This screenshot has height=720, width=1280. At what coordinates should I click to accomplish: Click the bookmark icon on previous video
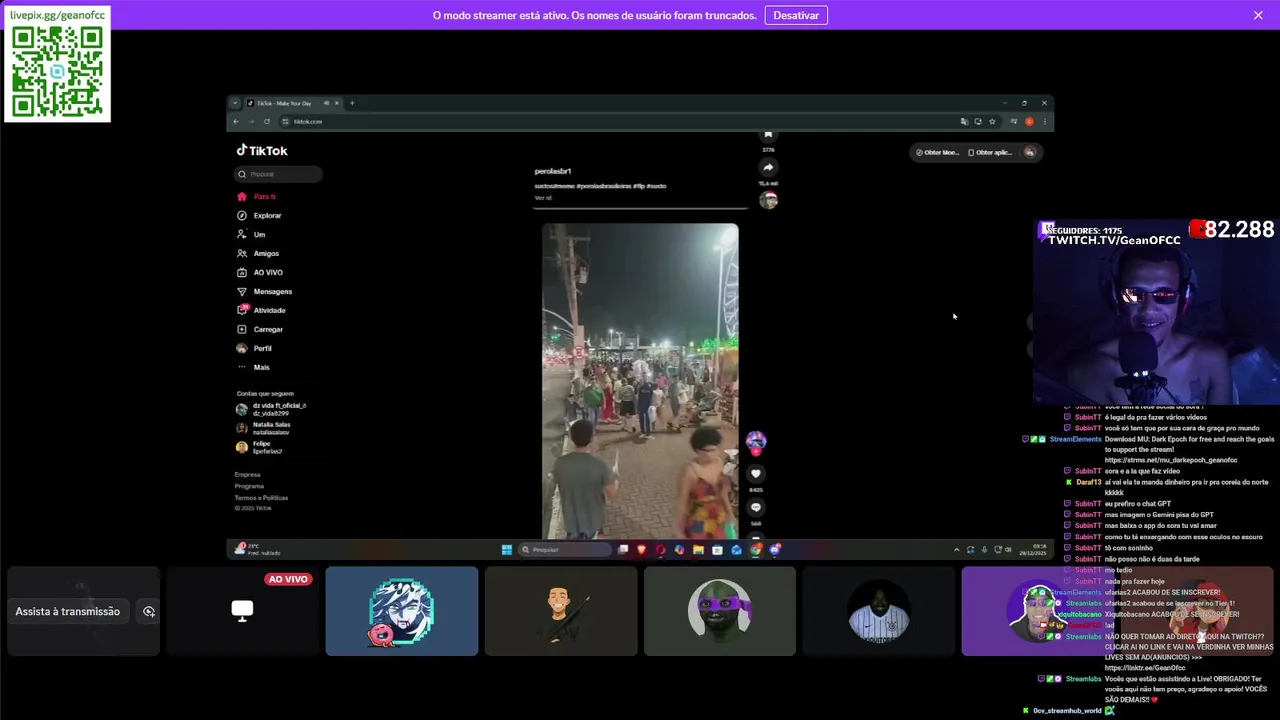pos(768,134)
